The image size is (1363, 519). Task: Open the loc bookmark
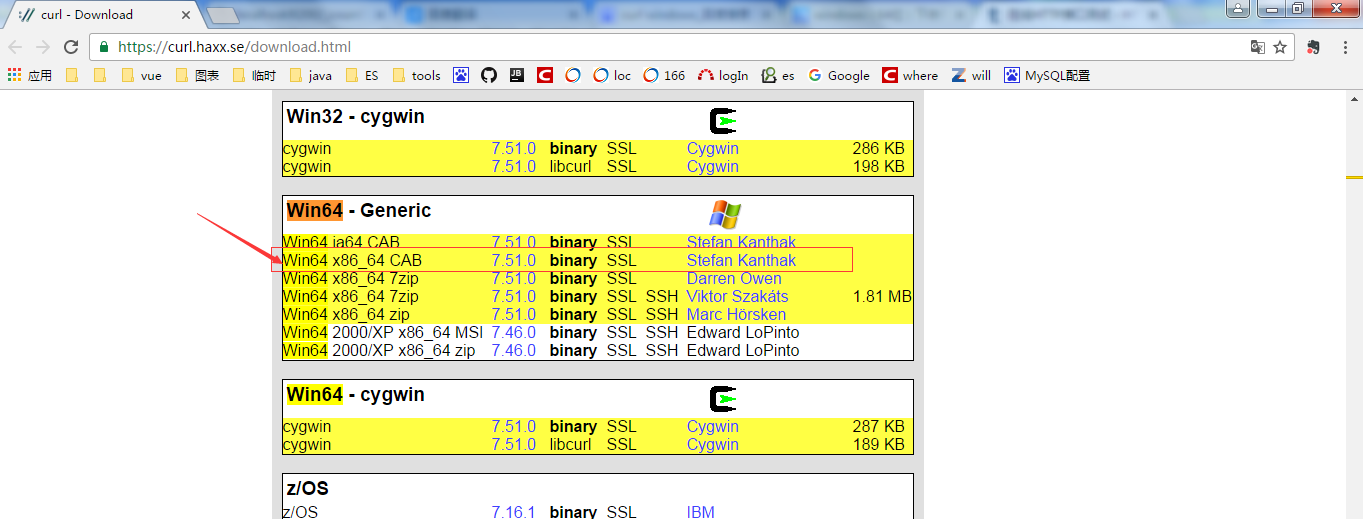[x=612, y=75]
